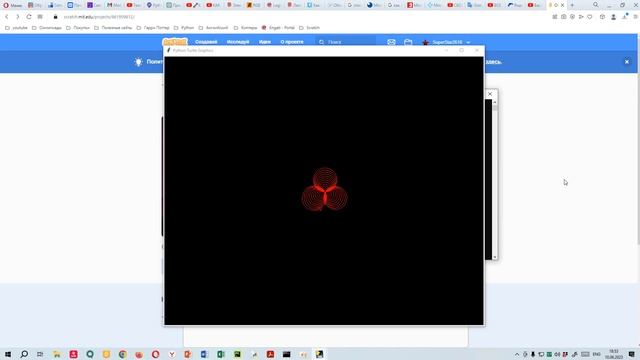640x360 pixels.
Task: Open the Покупки bookmark folder
Action: 78,28
